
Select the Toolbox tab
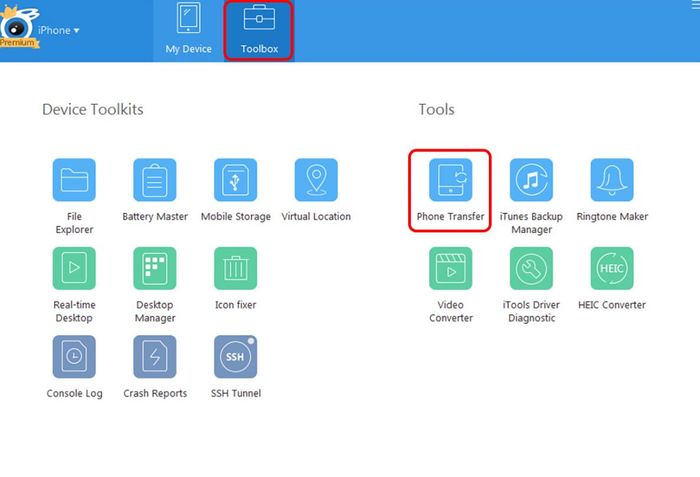(x=259, y=30)
